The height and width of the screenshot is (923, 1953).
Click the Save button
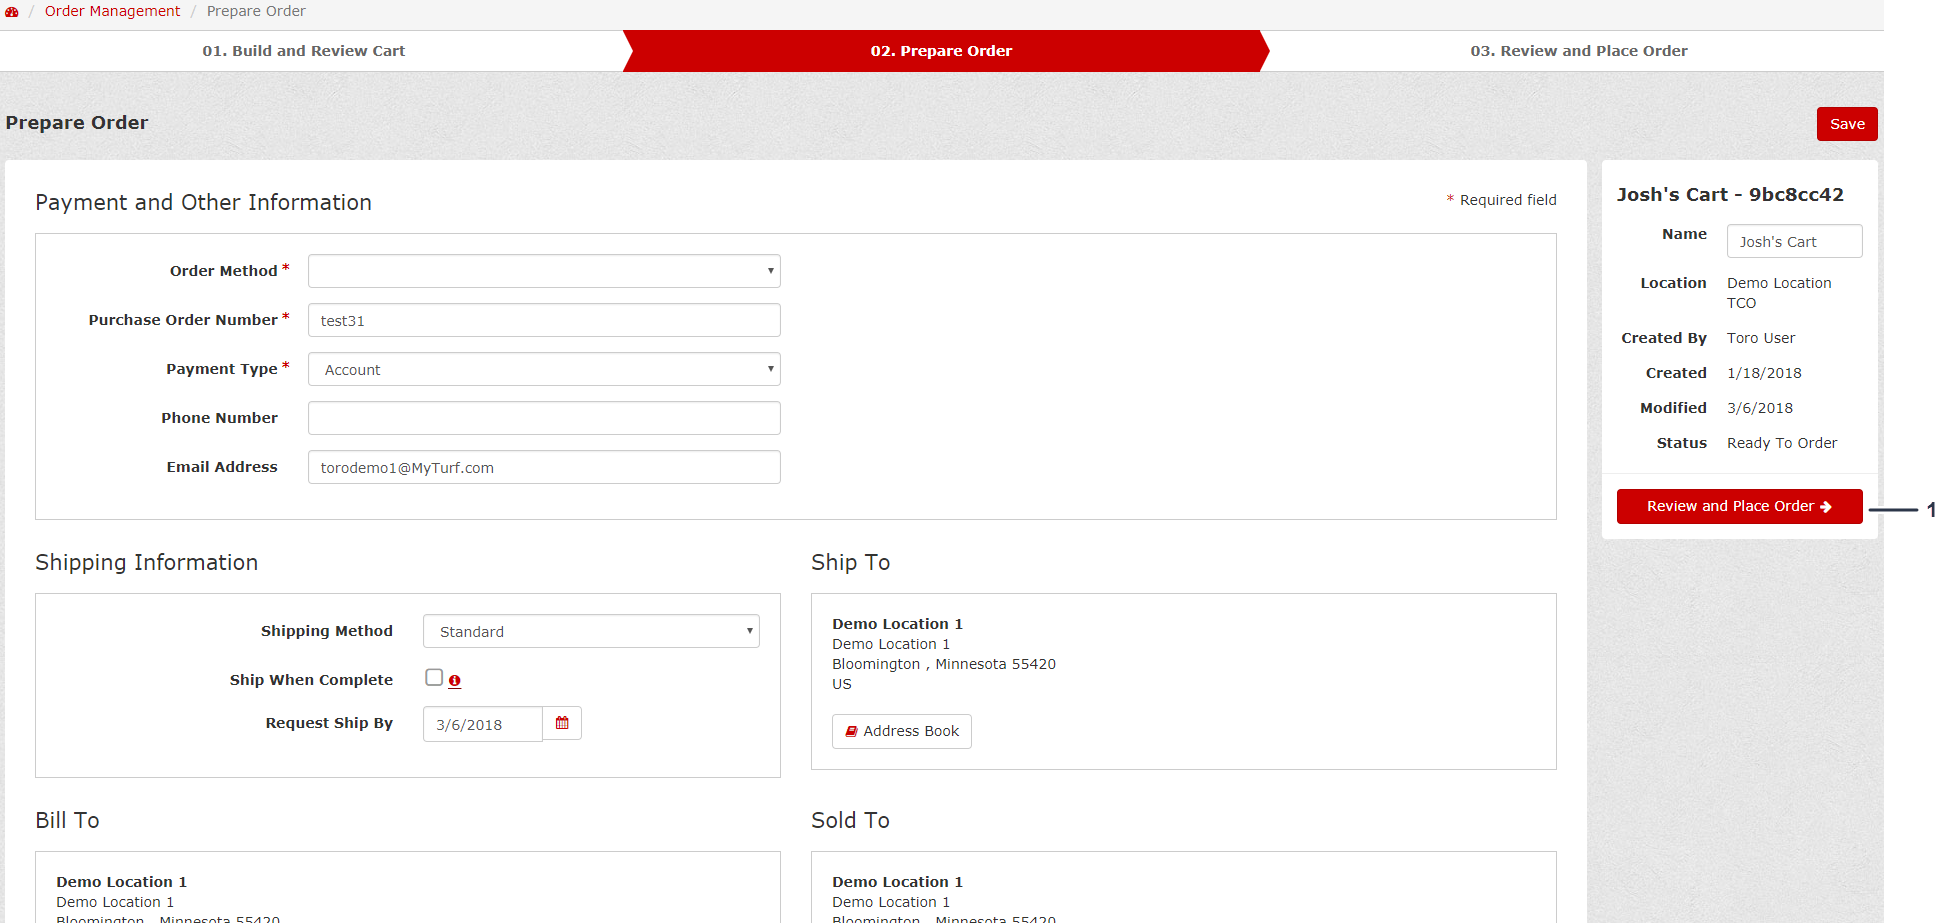coord(1846,124)
